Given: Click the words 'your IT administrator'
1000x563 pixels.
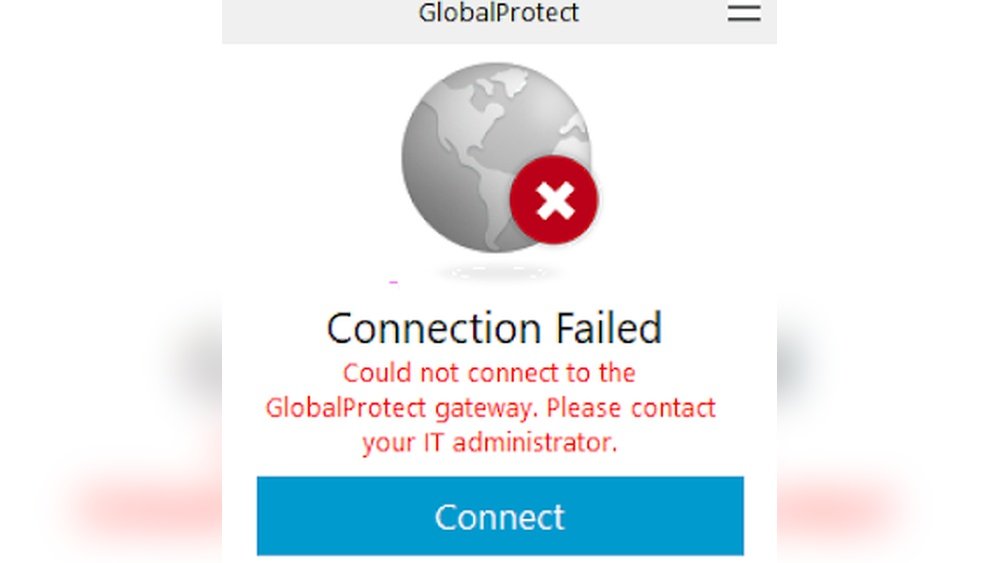Looking at the screenshot, I should click(x=488, y=442).
